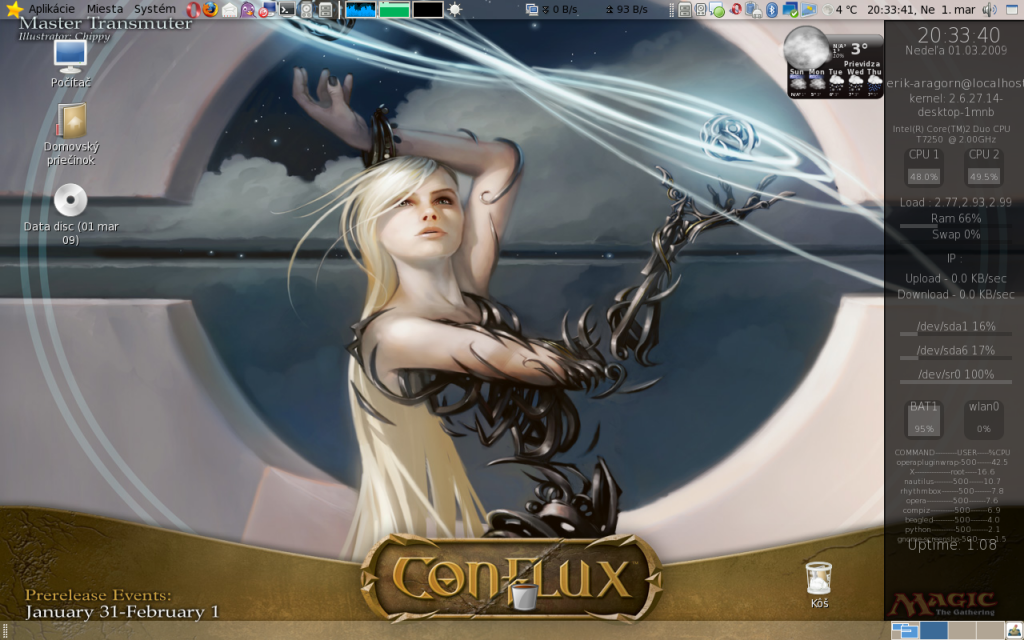Click the show desktop window icon

click(x=1012, y=9)
